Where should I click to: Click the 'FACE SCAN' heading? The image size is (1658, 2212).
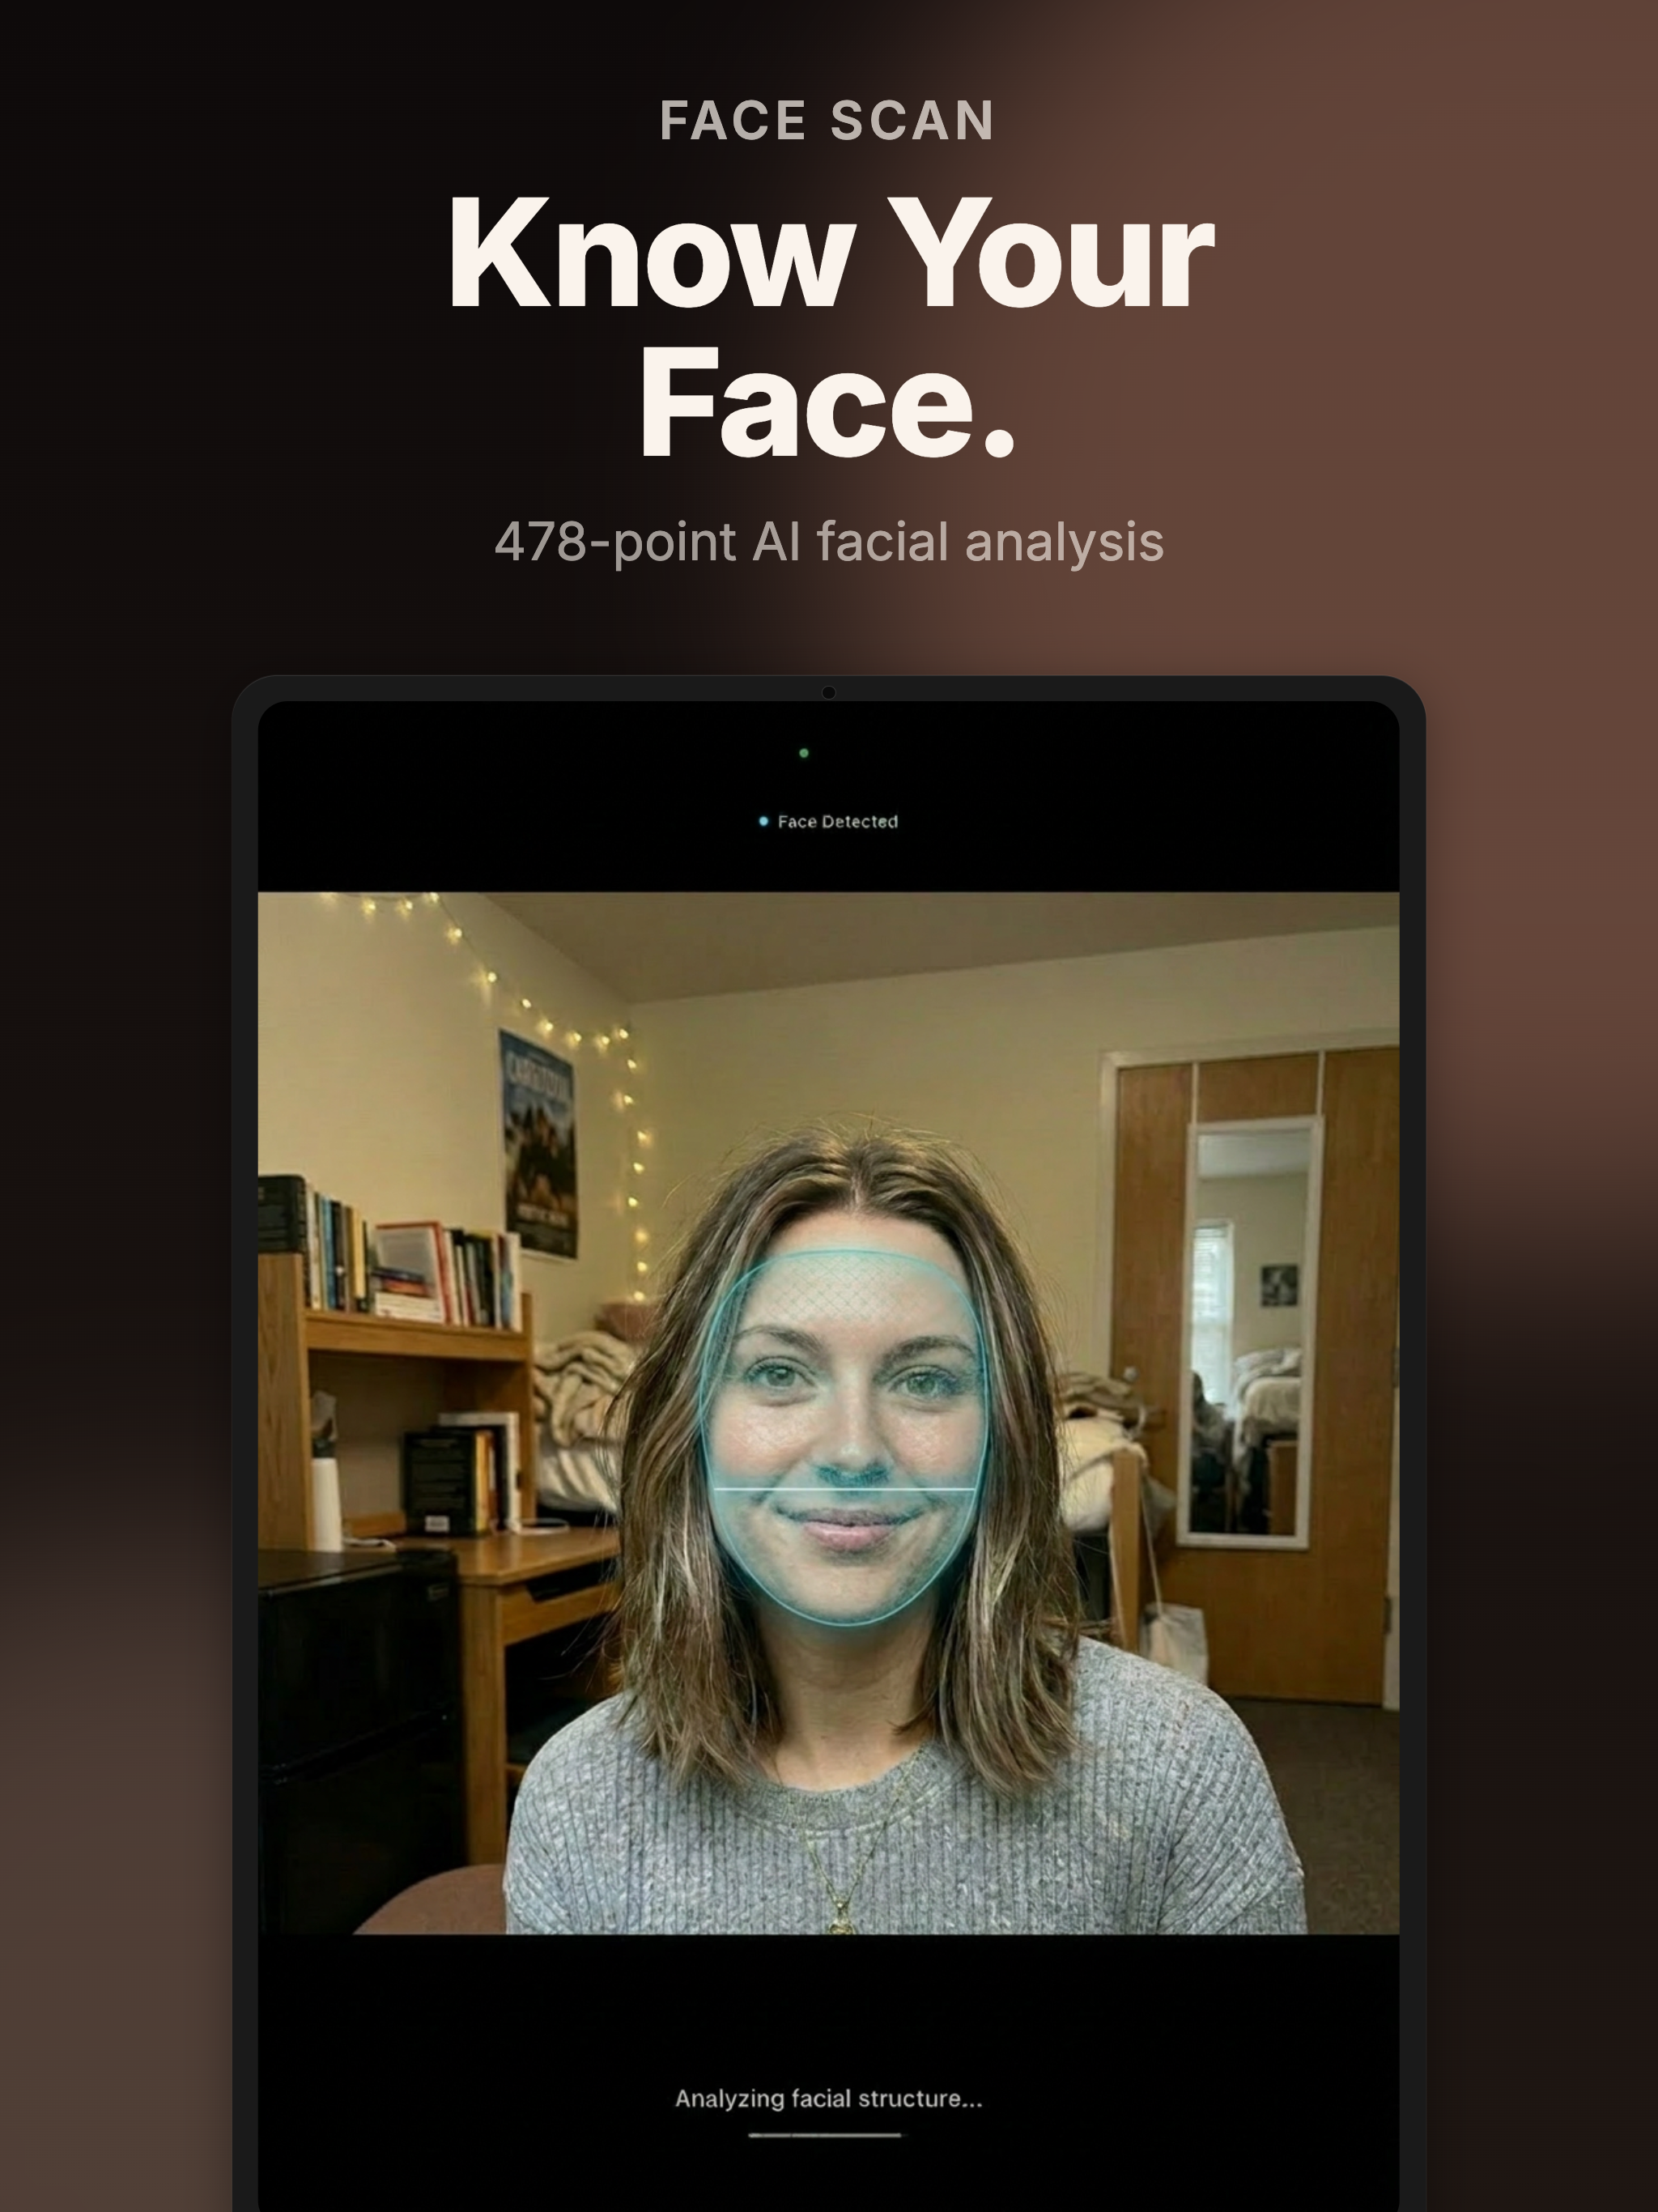click(827, 121)
